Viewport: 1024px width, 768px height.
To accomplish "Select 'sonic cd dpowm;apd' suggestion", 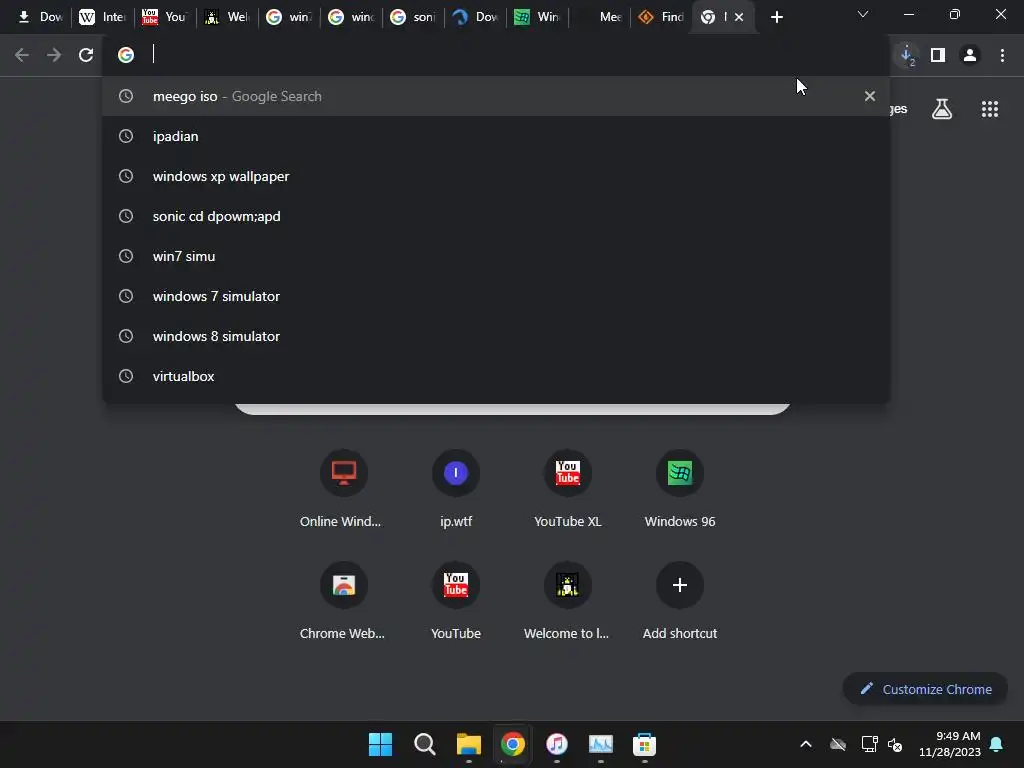I will point(496,216).
